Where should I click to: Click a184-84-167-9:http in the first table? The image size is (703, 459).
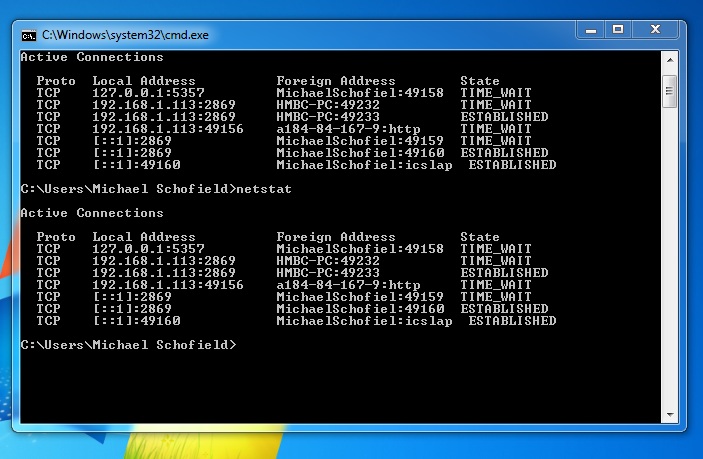click(x=348, y=129)
